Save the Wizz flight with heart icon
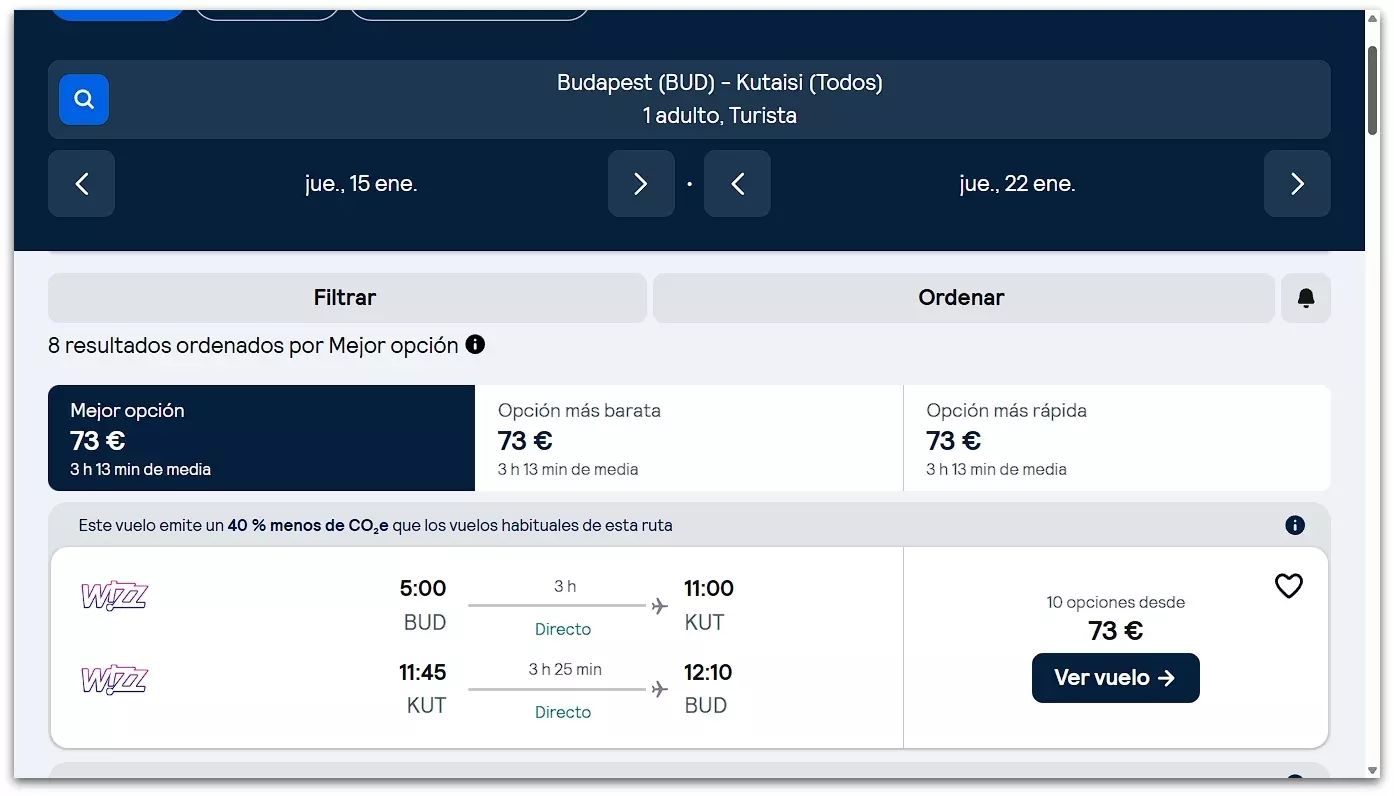The width and height of the screenshot is (1394, 796). (x=1288, y=586)
